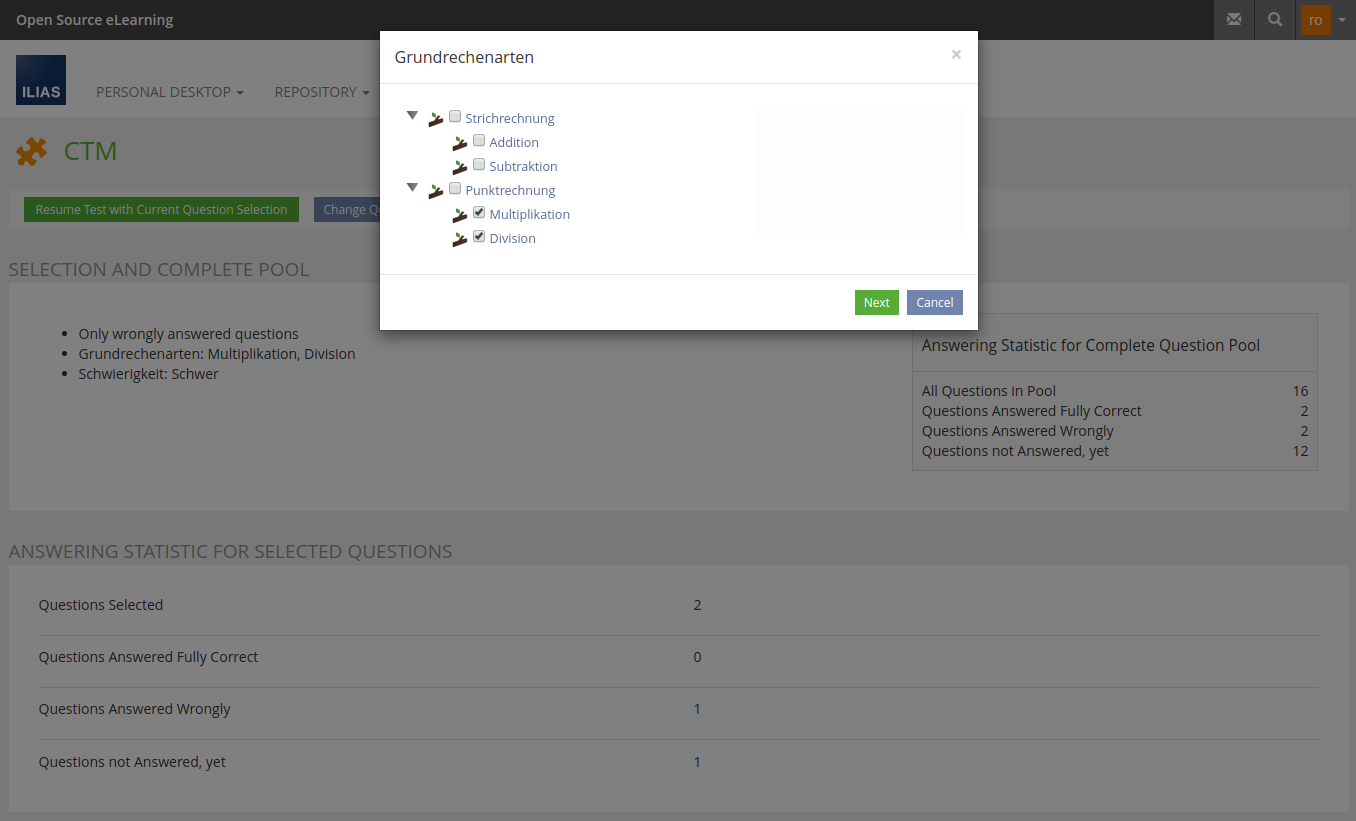This screenshot has width=1356, height=821.
Task: Click pool row 'Questions not Answered, yet'
Action: (x=1115, y=451)
